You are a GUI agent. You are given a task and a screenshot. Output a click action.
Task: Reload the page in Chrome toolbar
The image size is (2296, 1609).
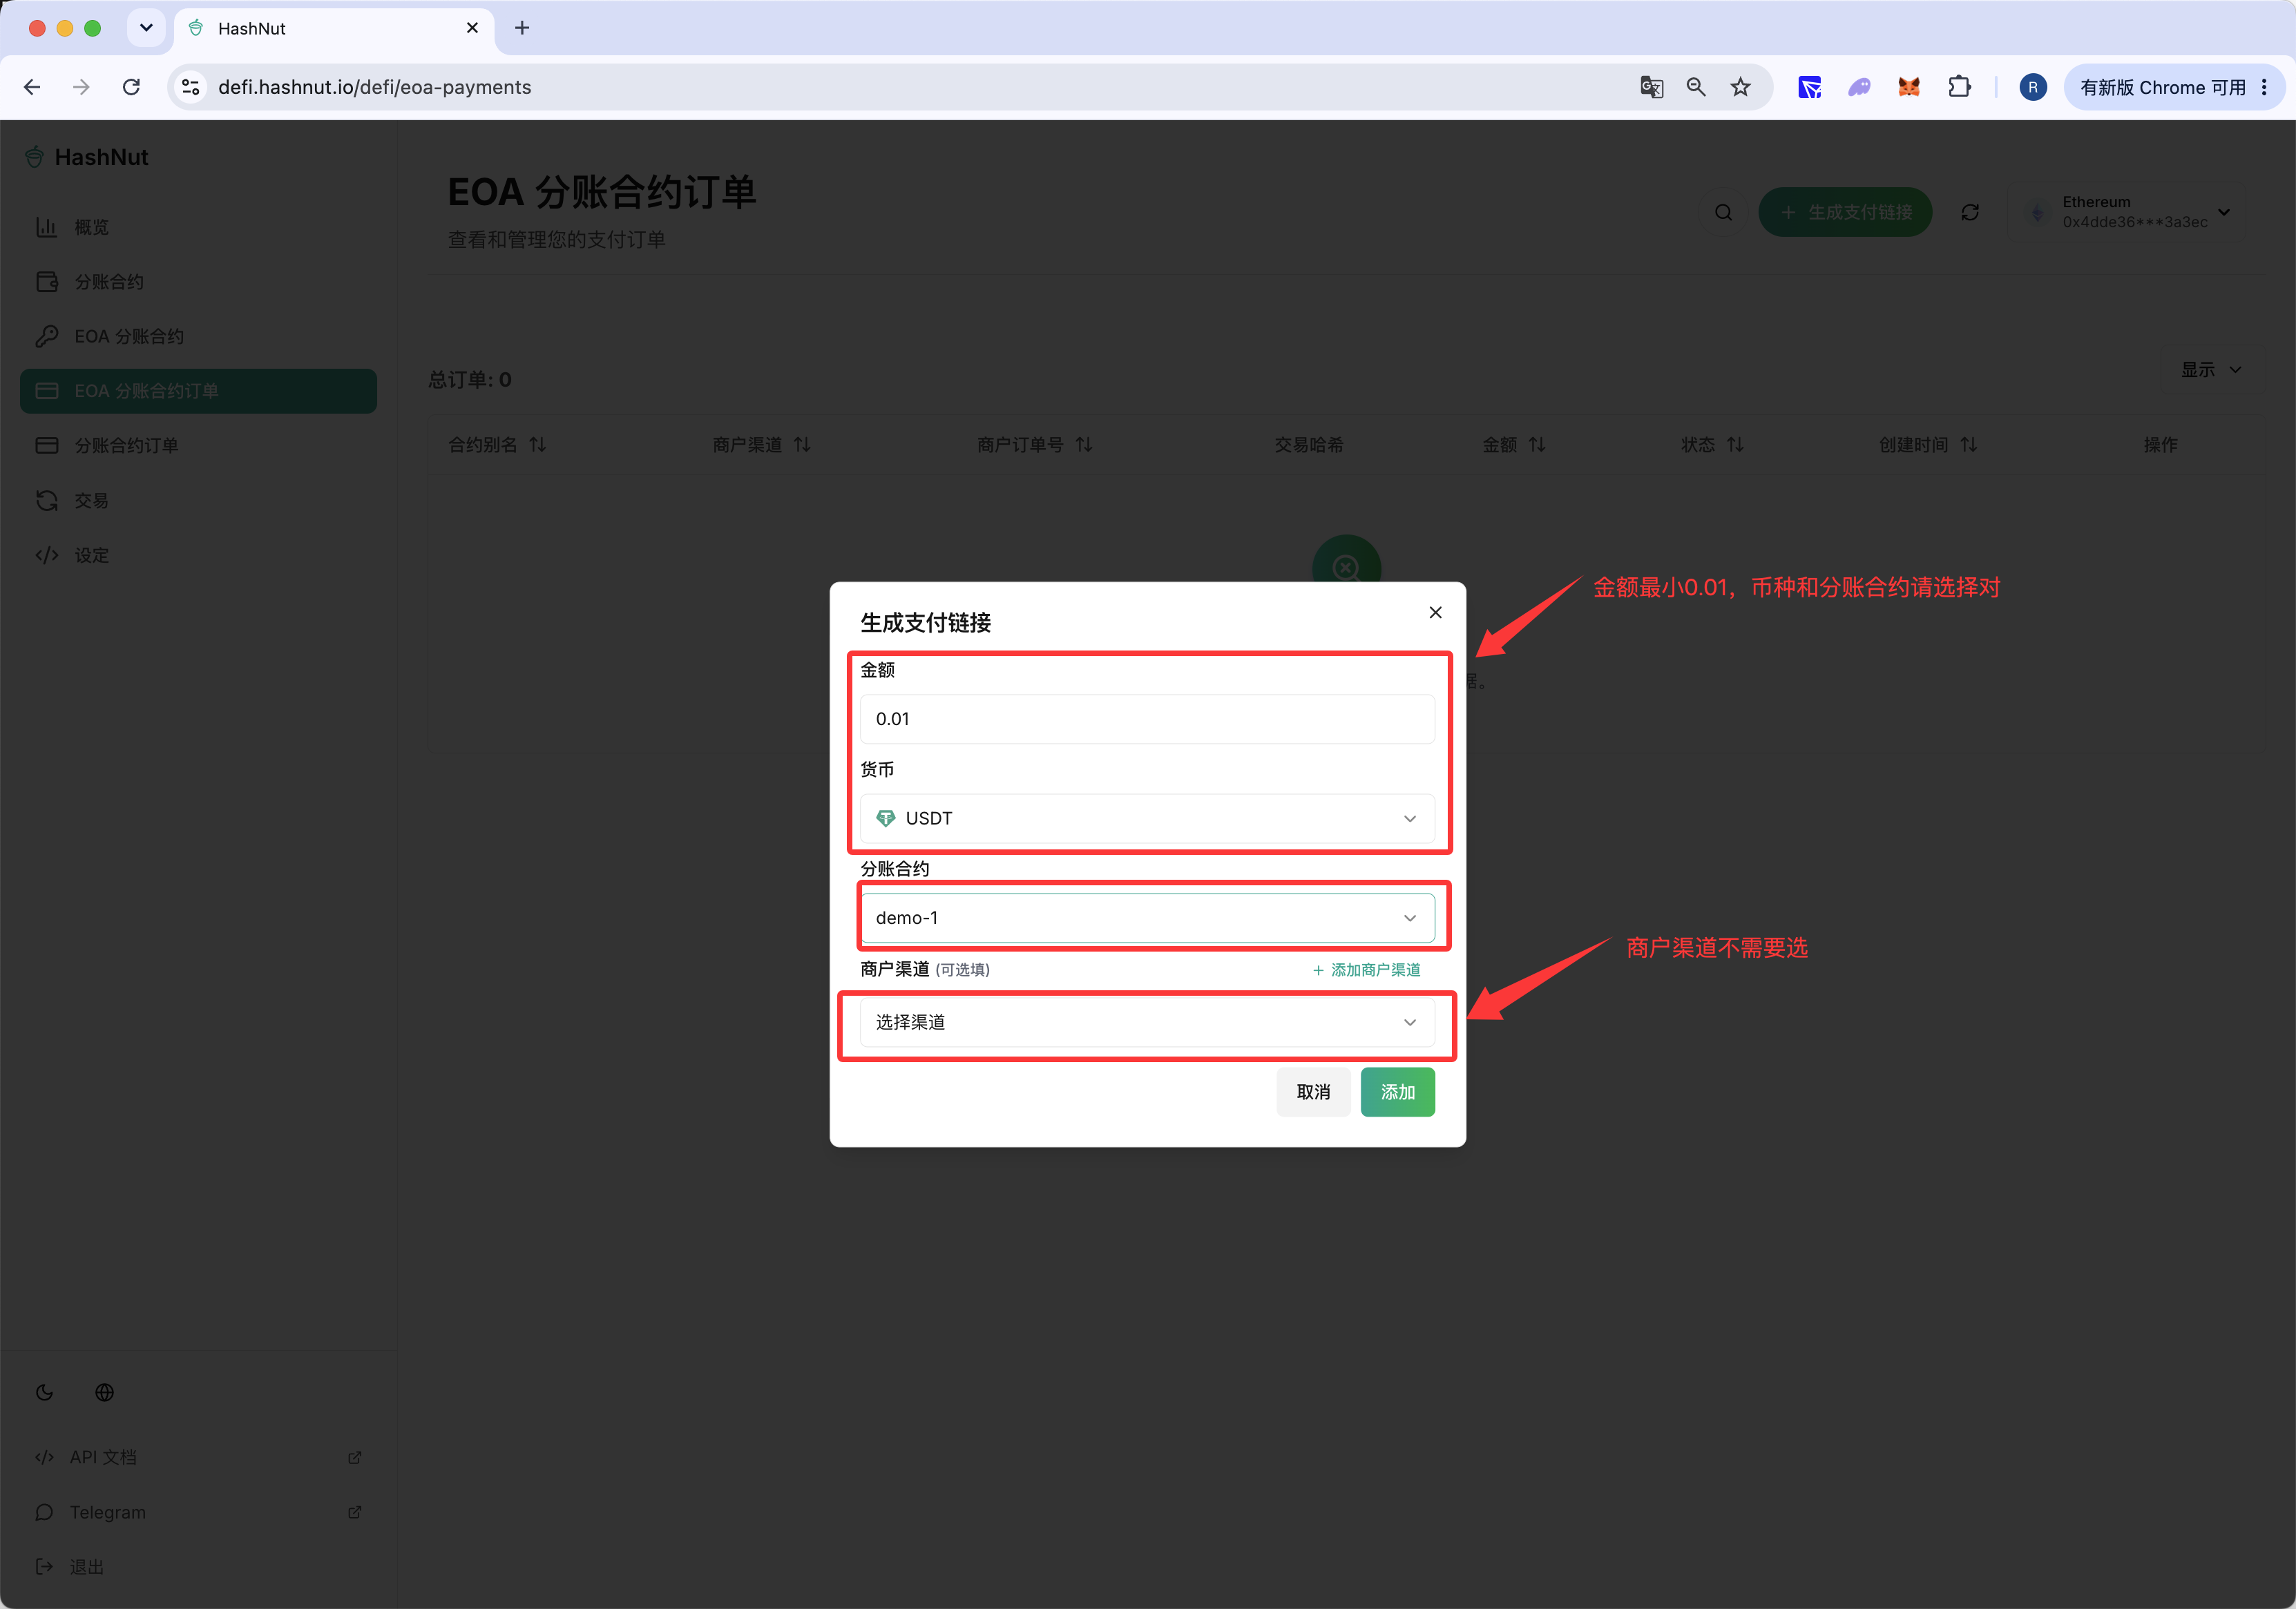coord(131,87)
